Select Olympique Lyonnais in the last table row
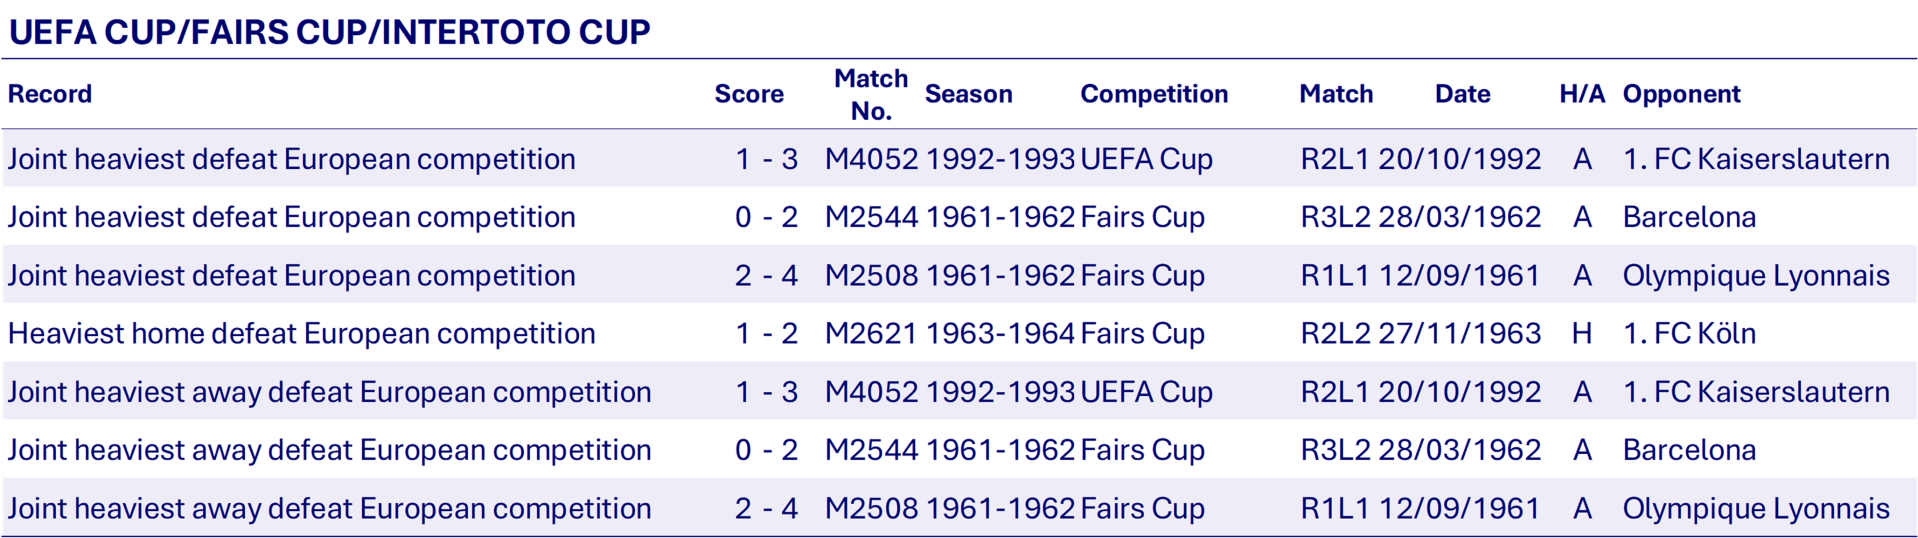 [1756, 508]
